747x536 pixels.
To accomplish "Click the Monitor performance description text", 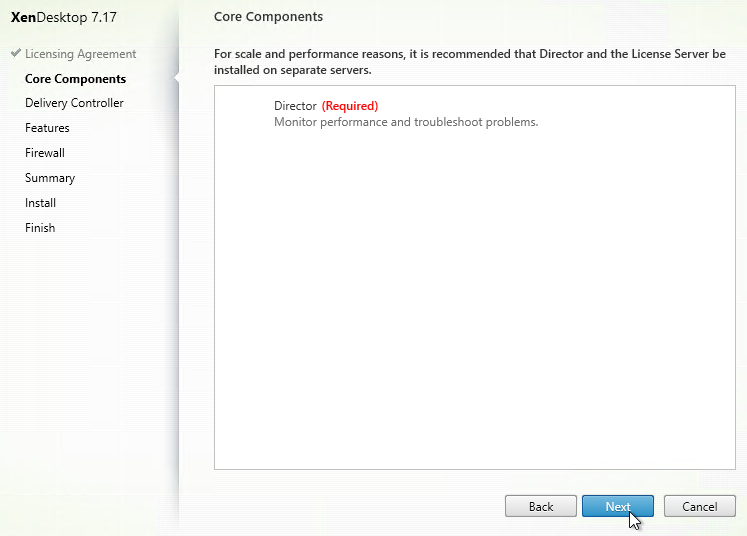I will tap(406, 122).
